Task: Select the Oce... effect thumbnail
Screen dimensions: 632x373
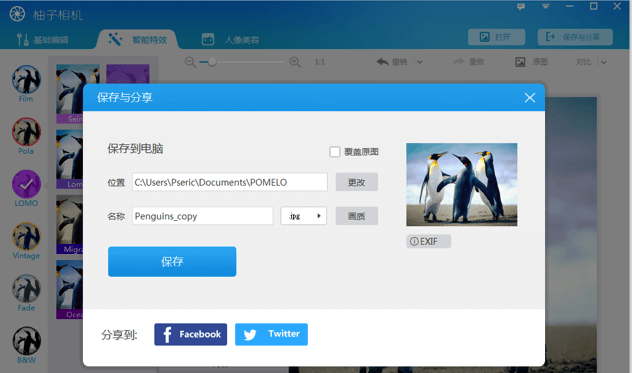Action: coord(69,290)
